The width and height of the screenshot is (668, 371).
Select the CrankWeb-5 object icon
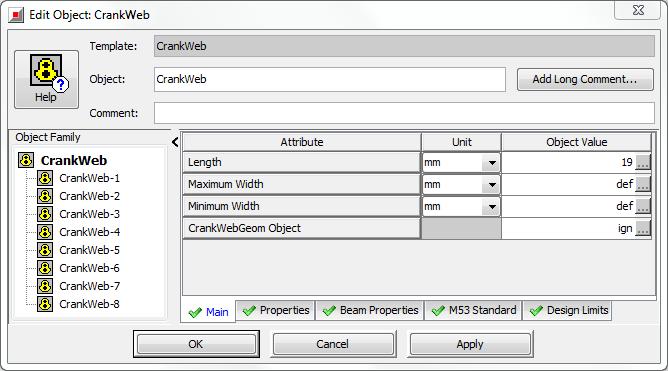pos(45,250)
